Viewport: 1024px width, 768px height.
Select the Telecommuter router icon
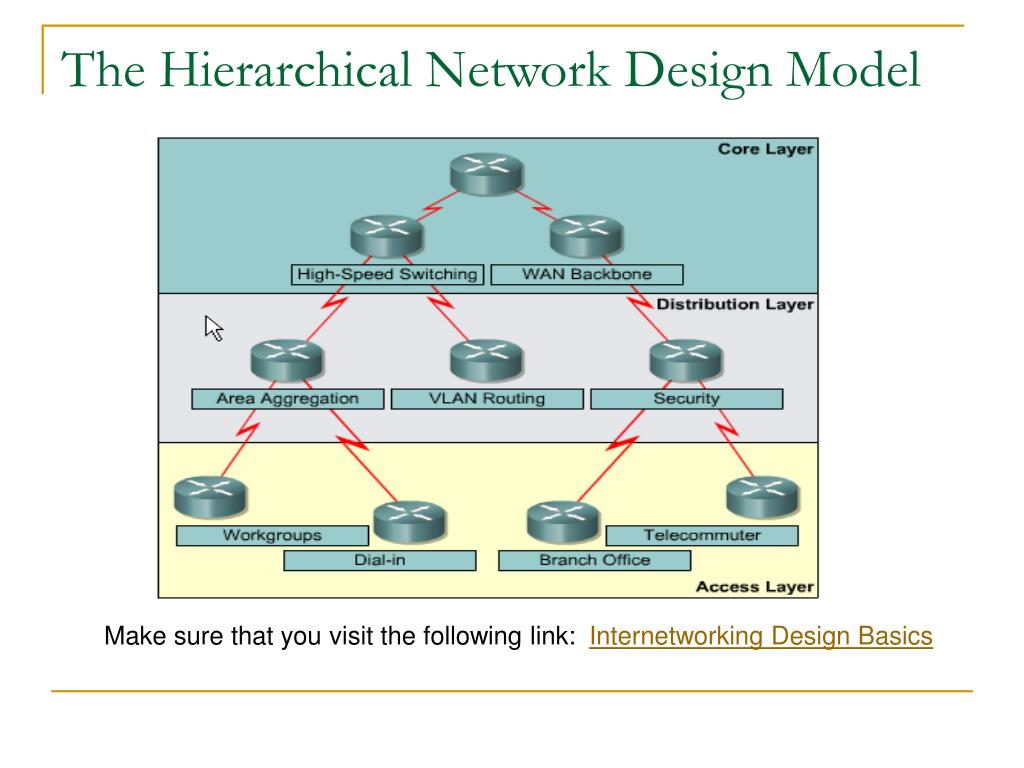(x=762, y=498)
